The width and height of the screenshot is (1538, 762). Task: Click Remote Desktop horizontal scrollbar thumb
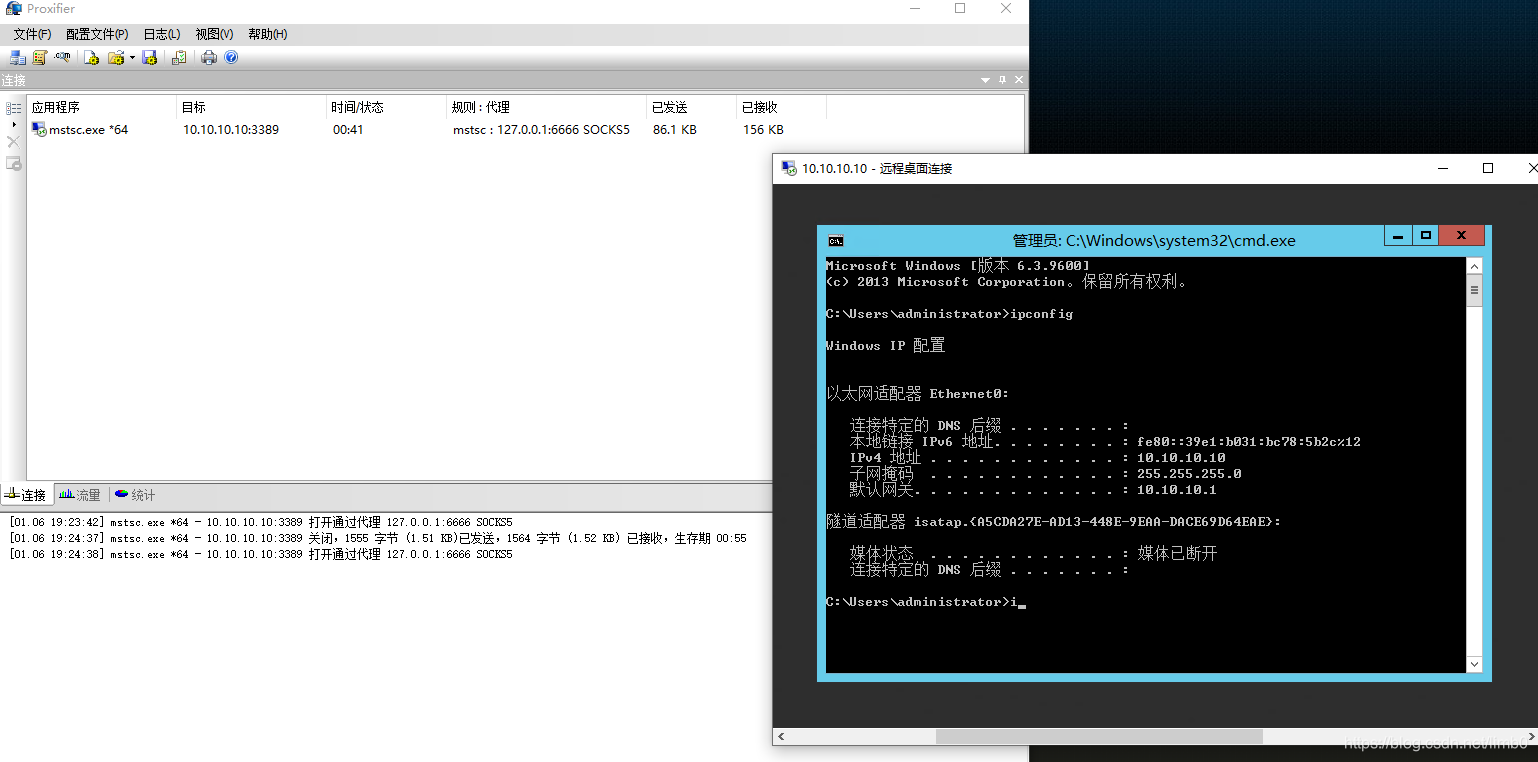click(1099, 737)
